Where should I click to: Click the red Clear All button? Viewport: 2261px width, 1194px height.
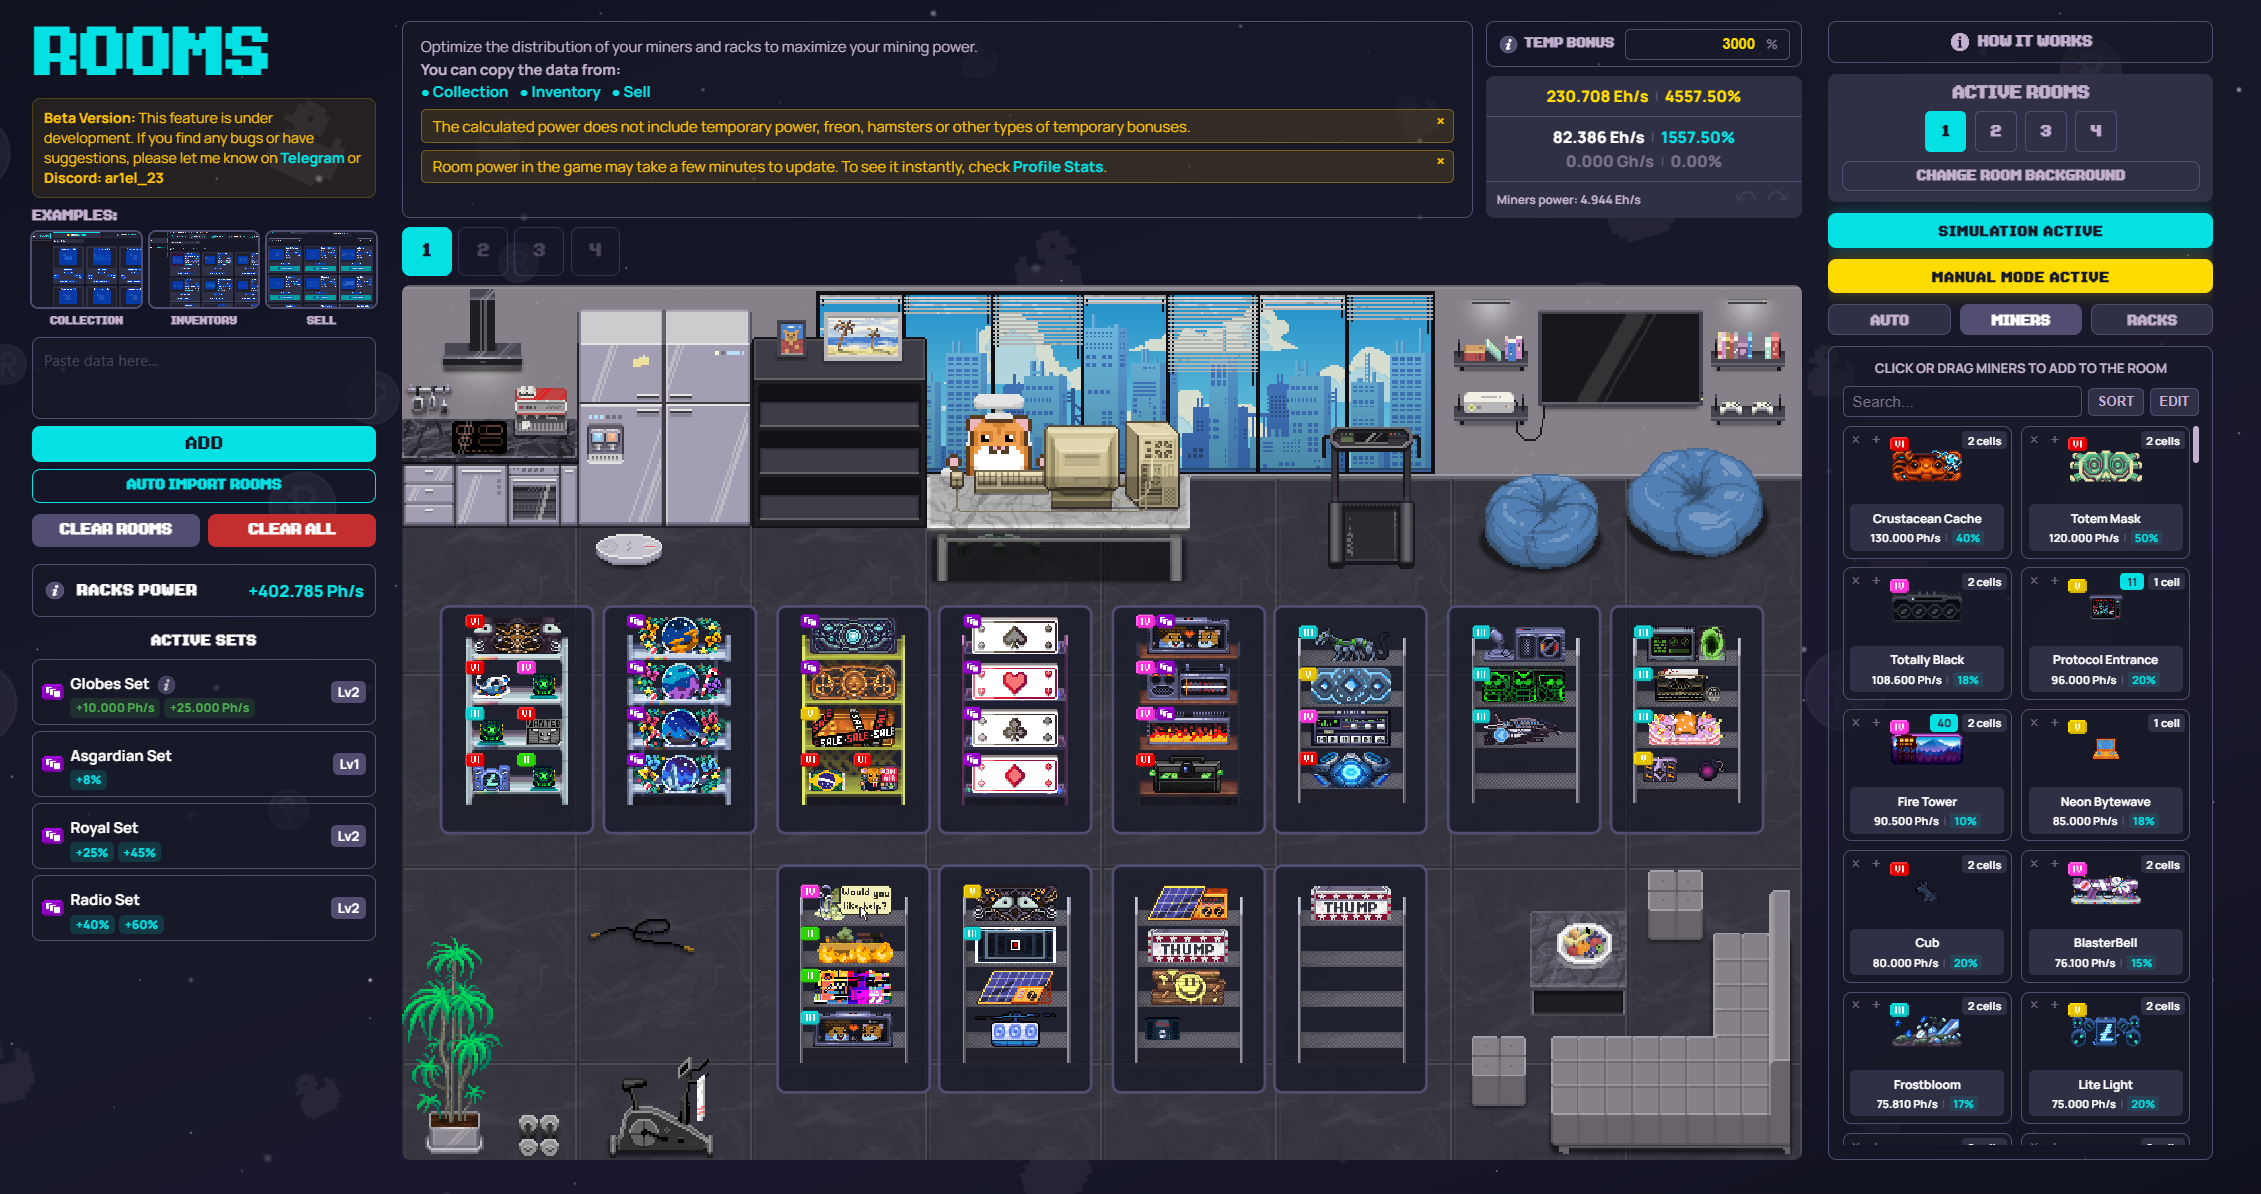(292, 530)
